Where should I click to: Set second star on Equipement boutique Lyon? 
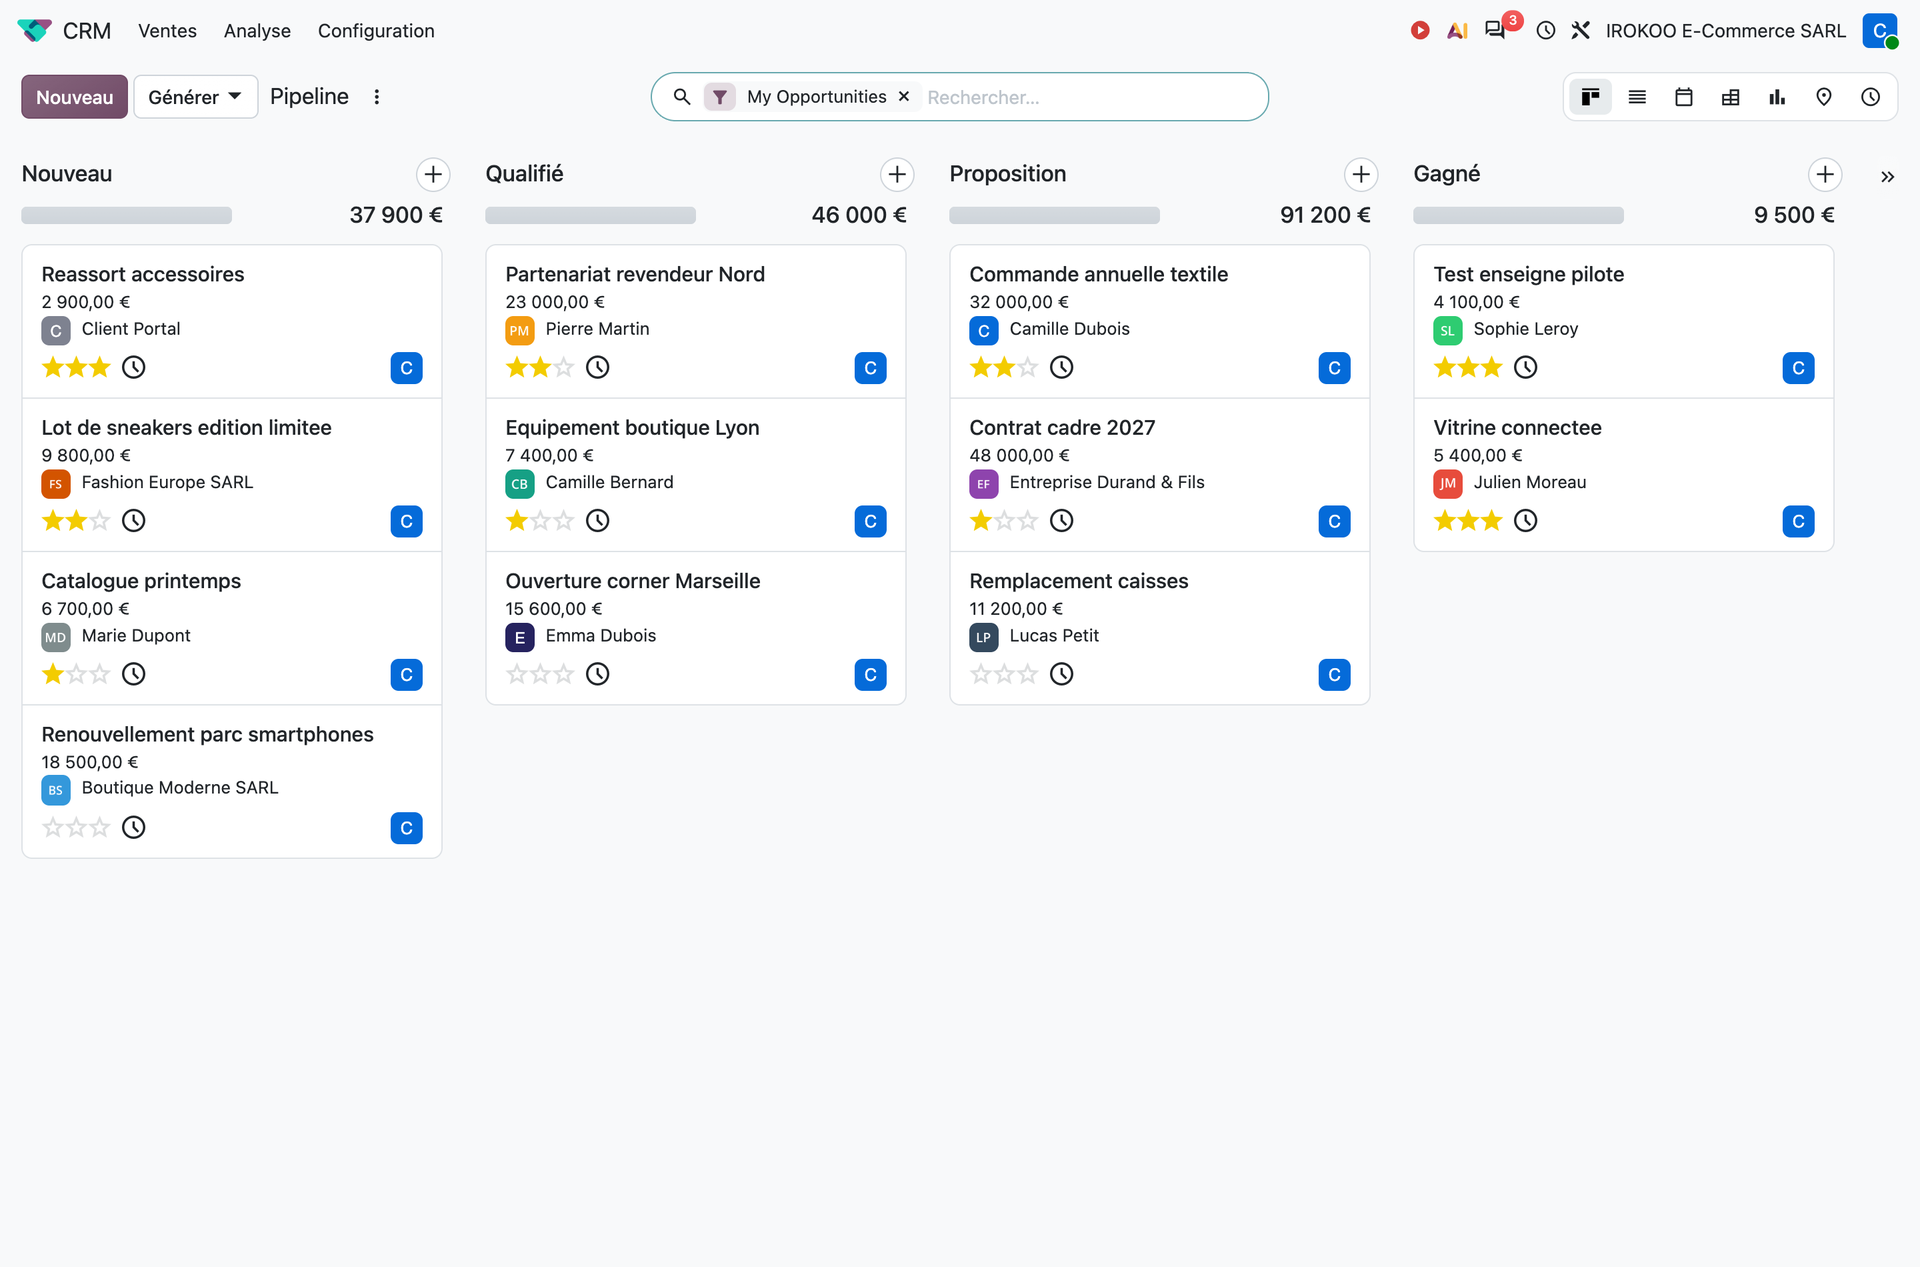point(541,520)
